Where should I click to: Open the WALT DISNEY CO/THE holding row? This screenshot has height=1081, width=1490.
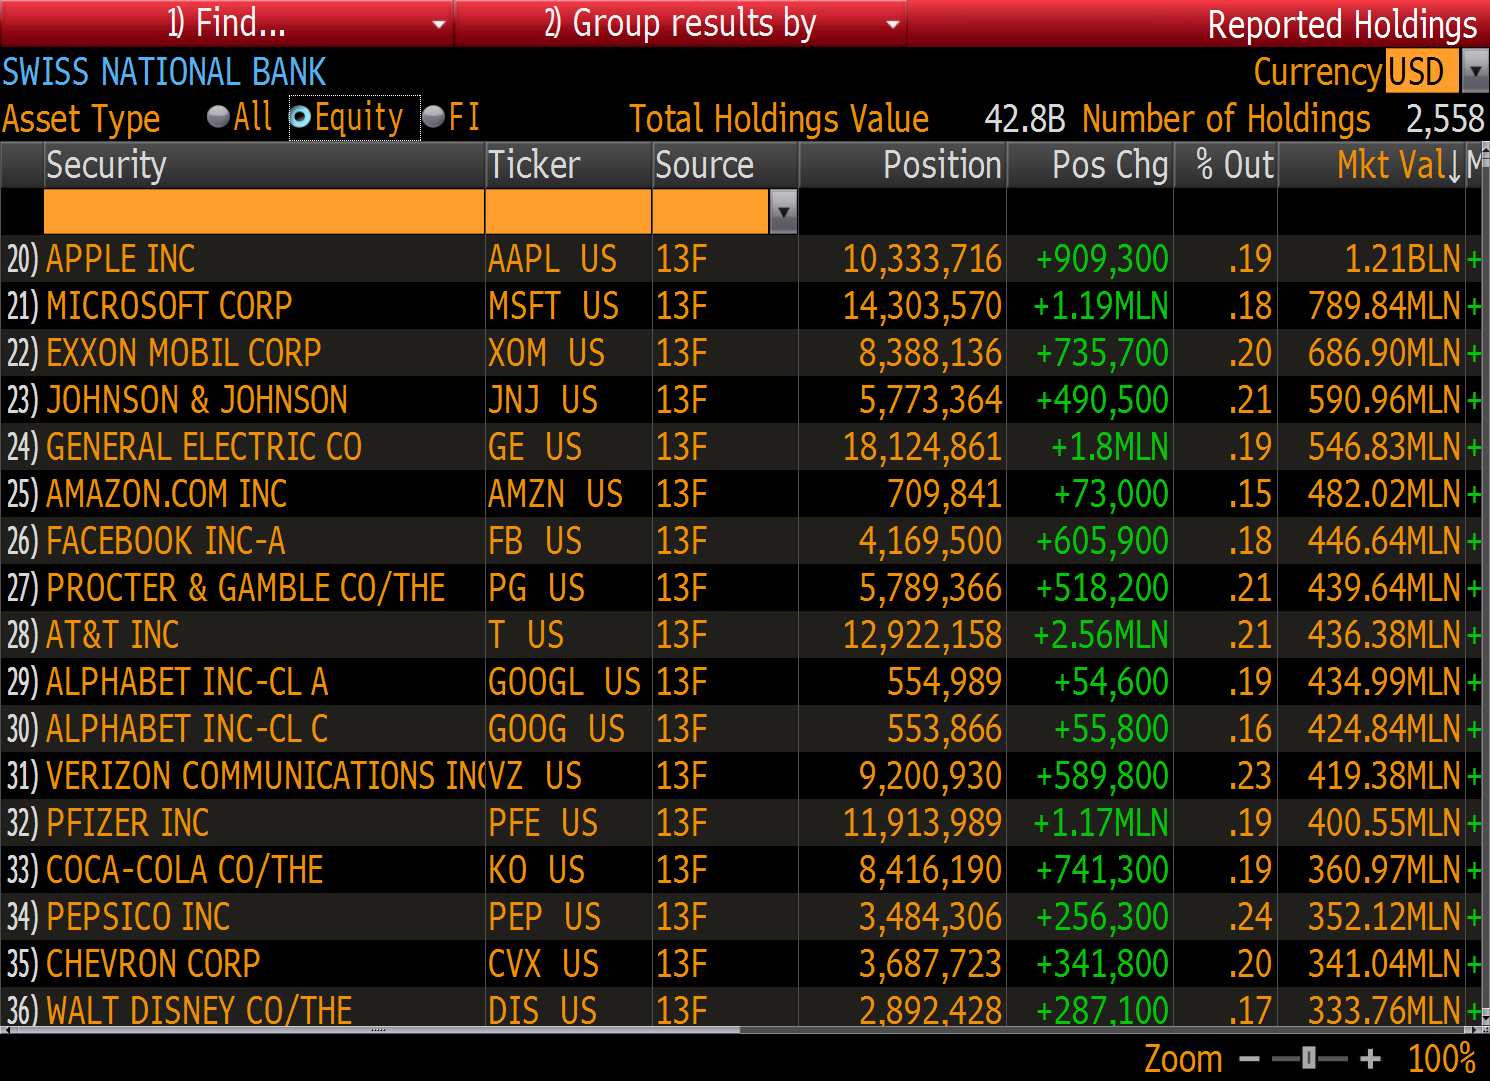pyautogui.click(x=741, y=1008)
